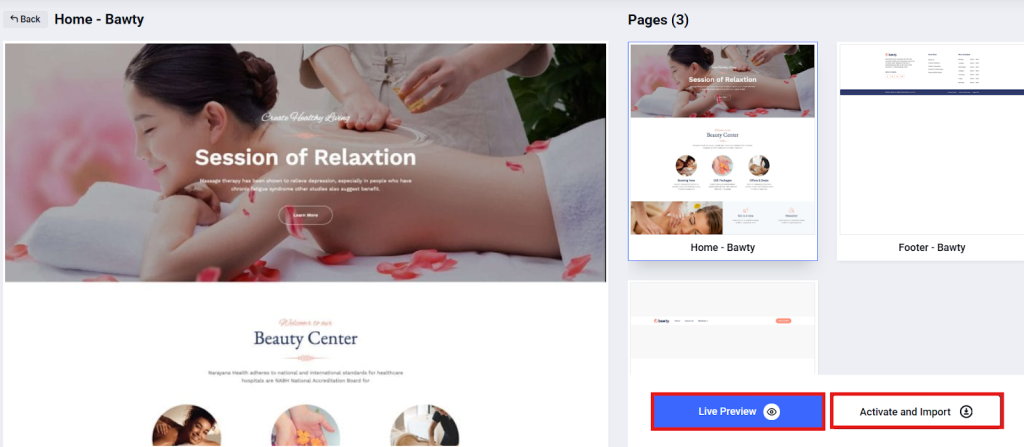
Task: Click the Session of Relaxtion heading
Action: [x=305, y=157]
